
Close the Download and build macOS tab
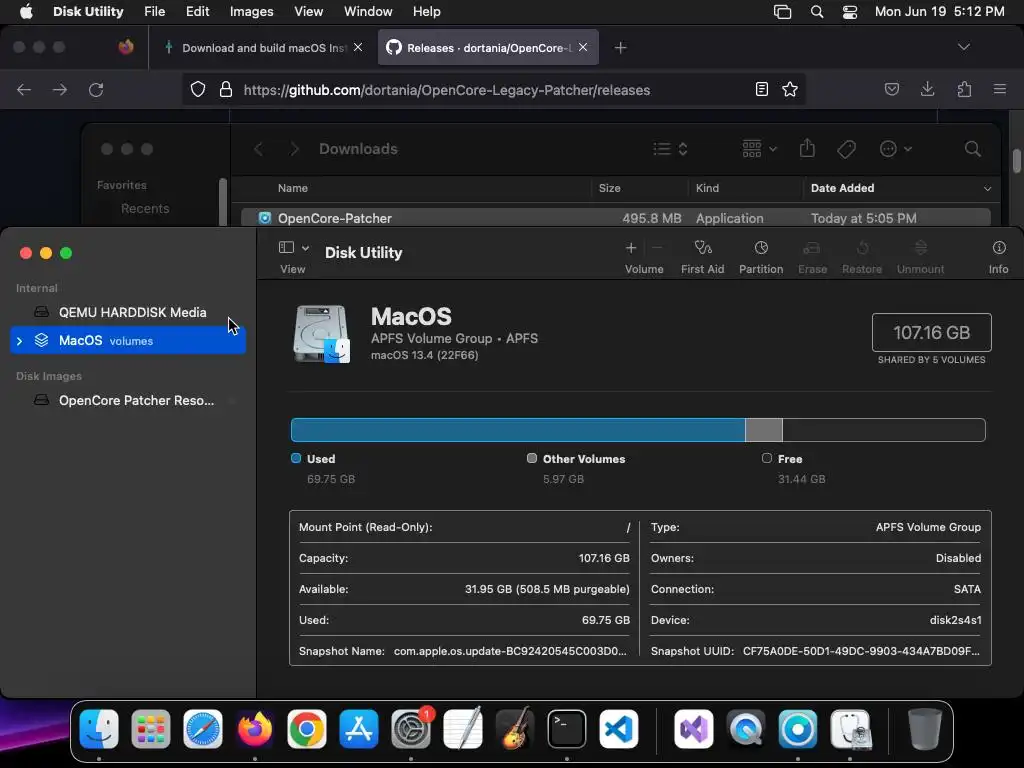click(x=358, y=47)
